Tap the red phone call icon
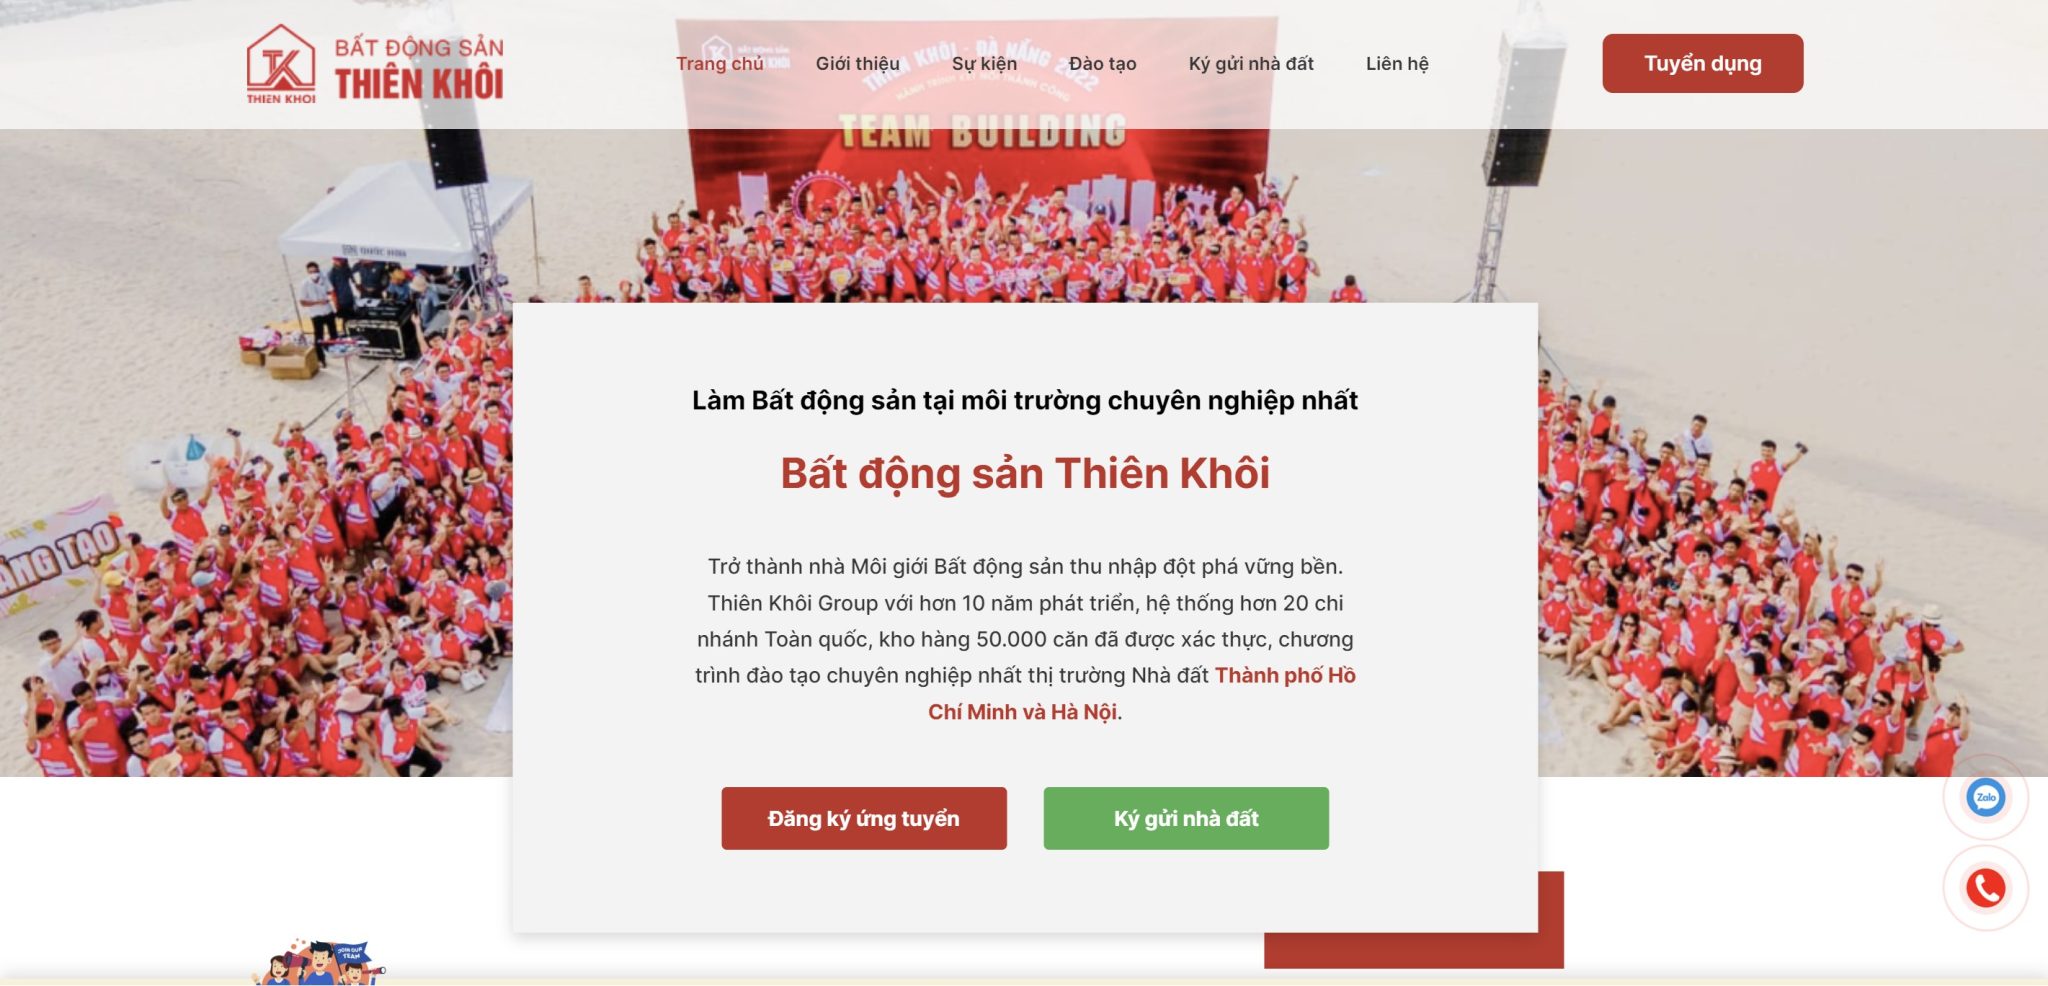 1985,888
